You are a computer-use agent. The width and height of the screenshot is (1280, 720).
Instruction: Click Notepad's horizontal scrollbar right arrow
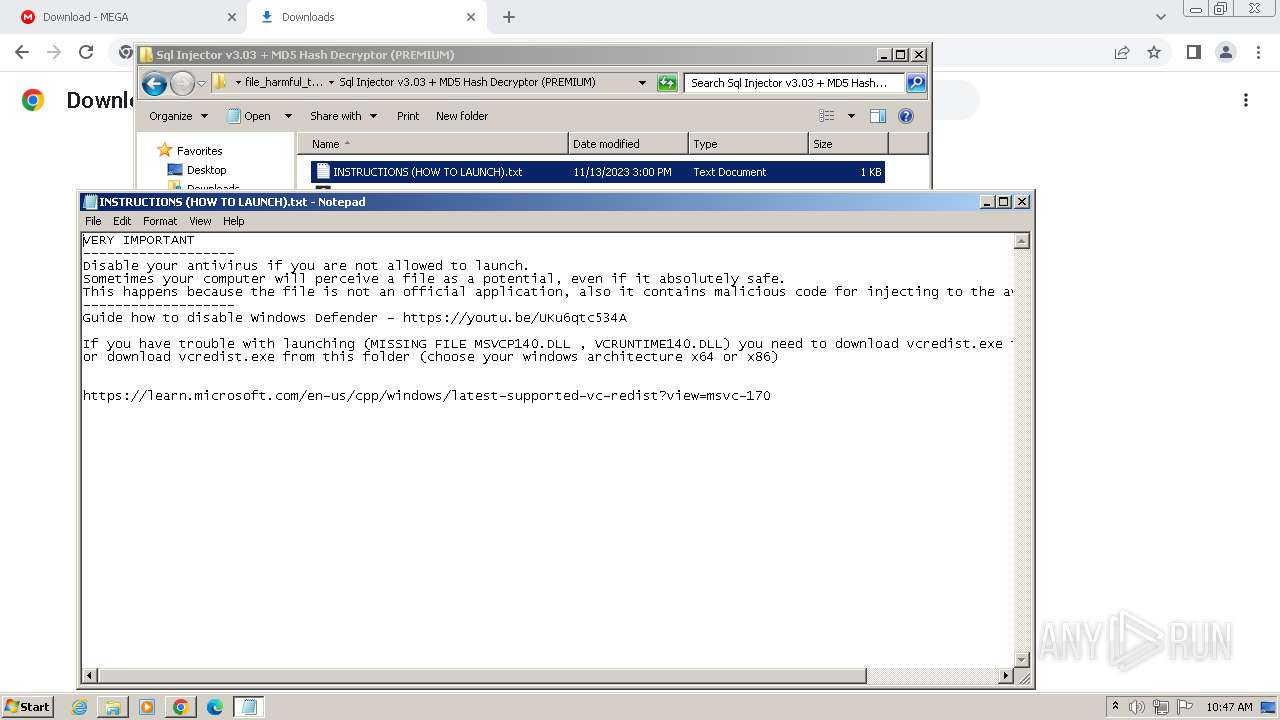pyautogui.click(x=1006, y=676)
